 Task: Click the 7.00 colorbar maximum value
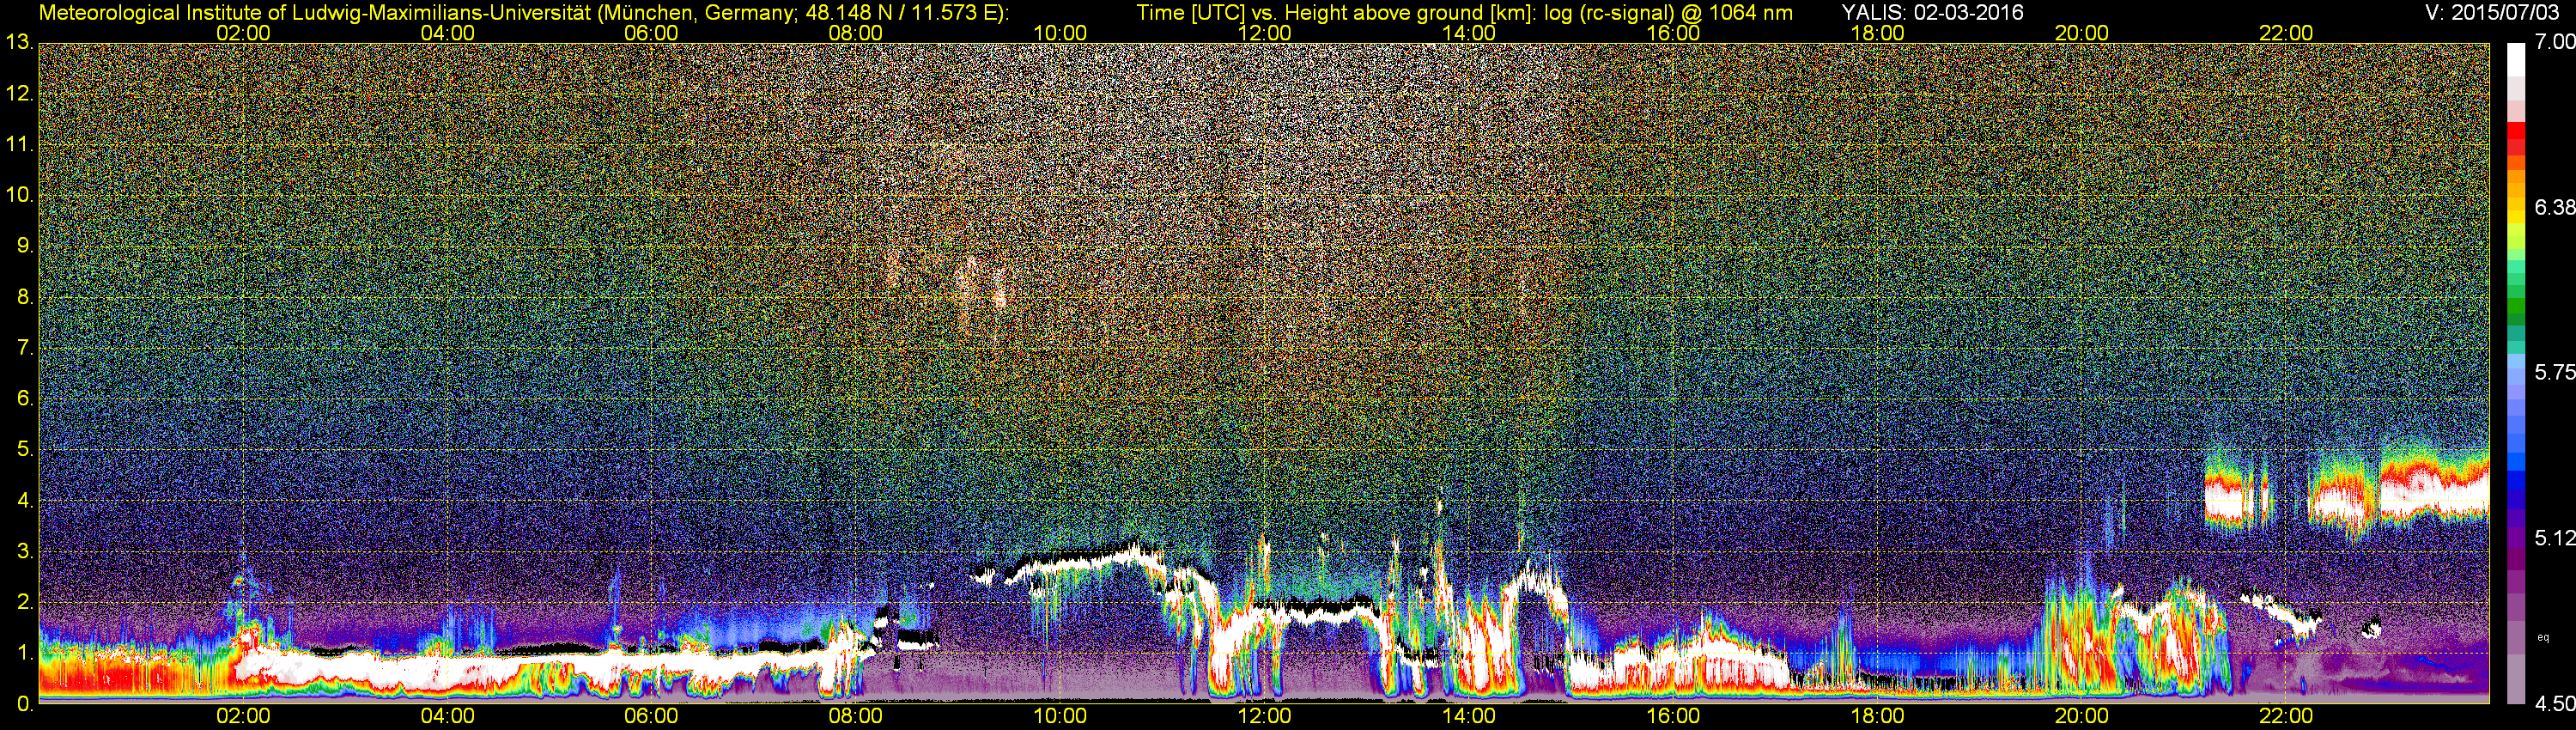[x=2554, y=42]
